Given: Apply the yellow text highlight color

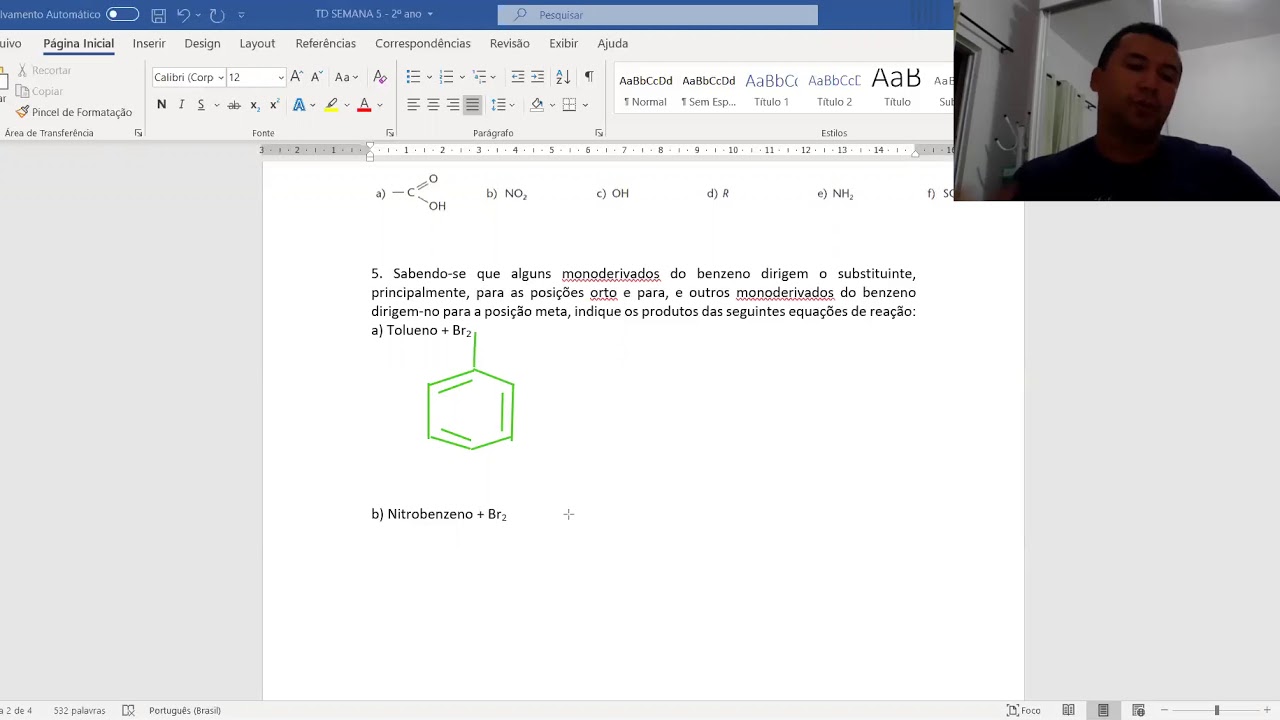Looking at the screenshot, I should pos(331,105).
